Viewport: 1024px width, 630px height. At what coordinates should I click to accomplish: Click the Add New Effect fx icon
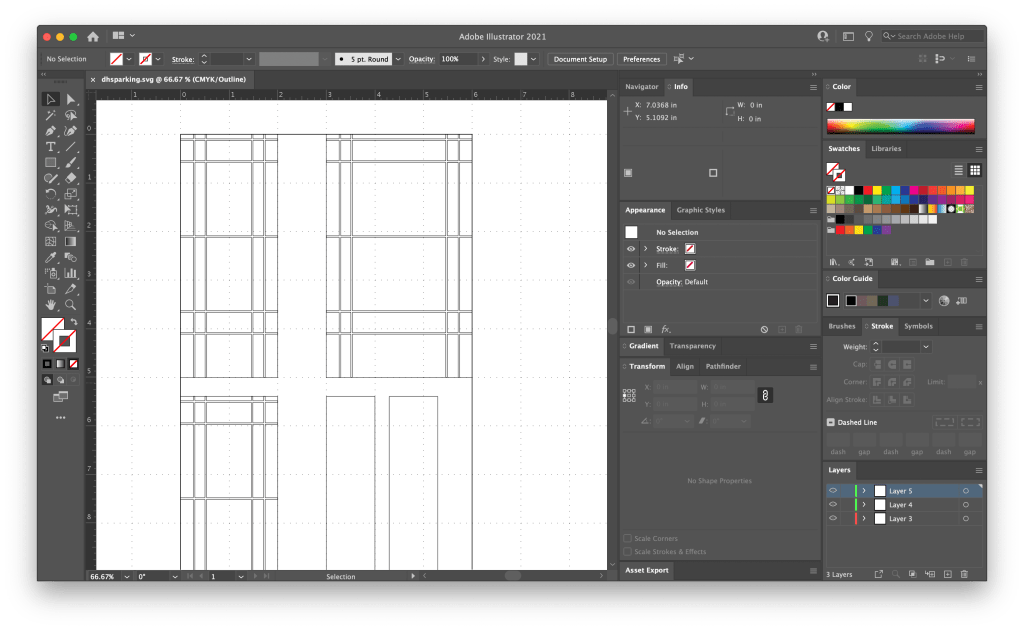pyautogui.click(x=666, y=329)
